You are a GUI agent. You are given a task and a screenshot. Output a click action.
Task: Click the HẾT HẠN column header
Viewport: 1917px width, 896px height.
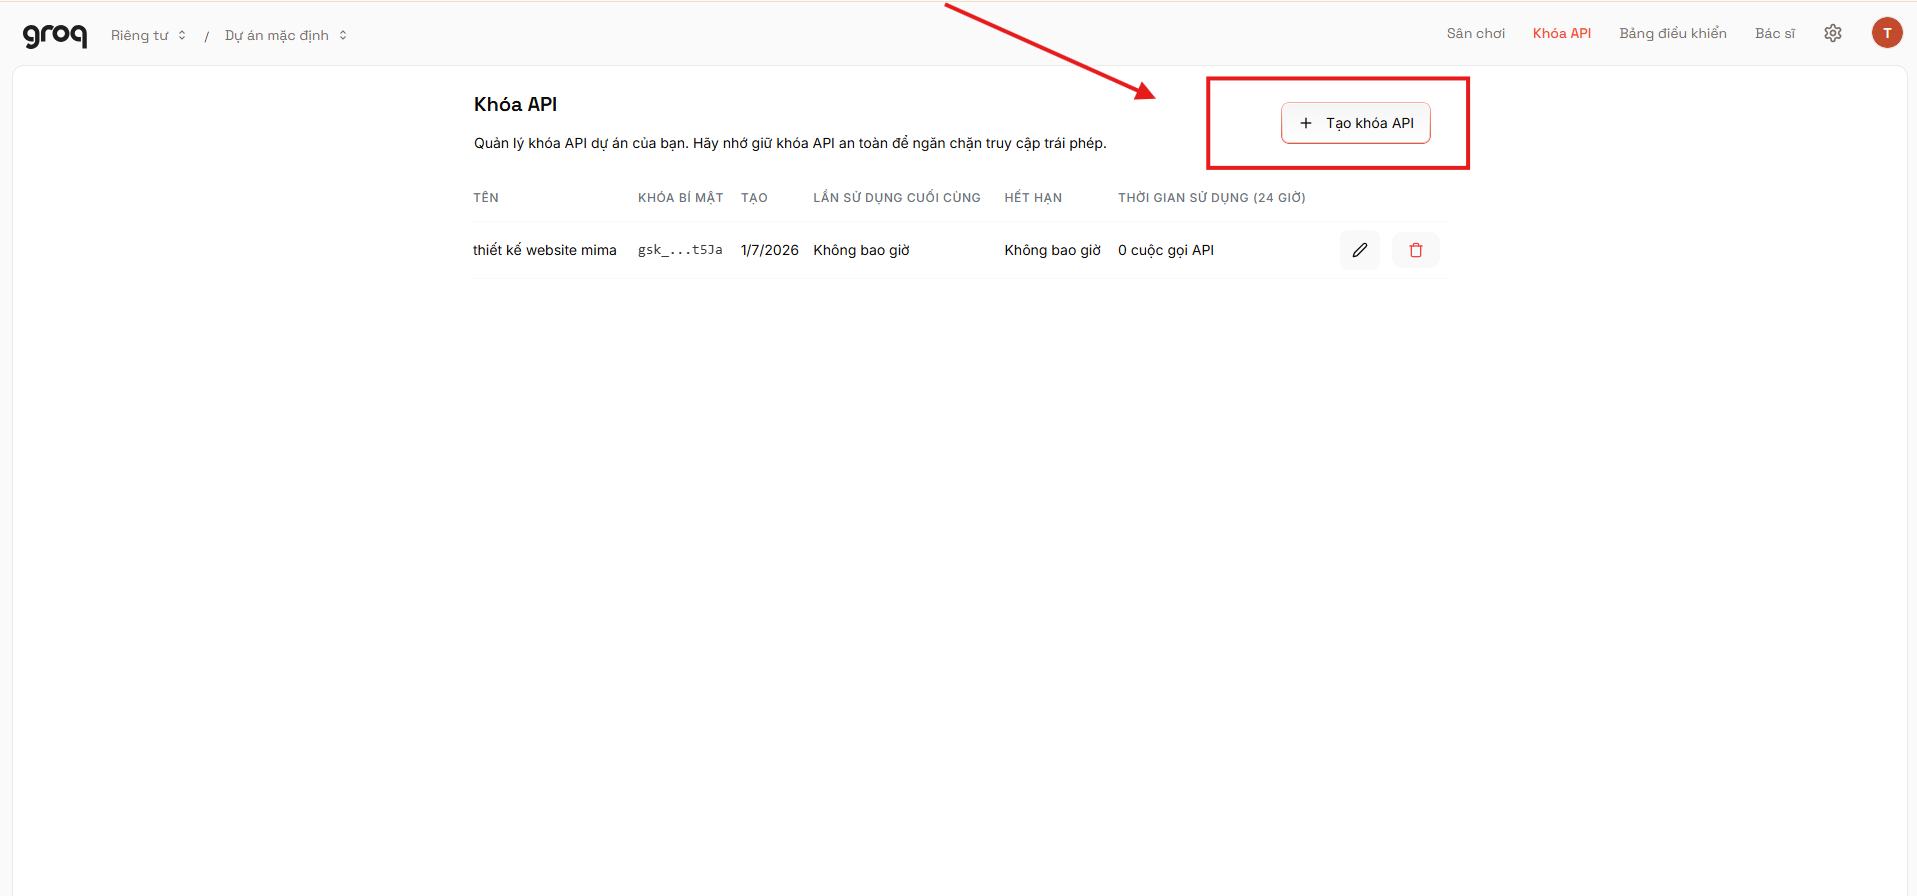click(1033, 198)
